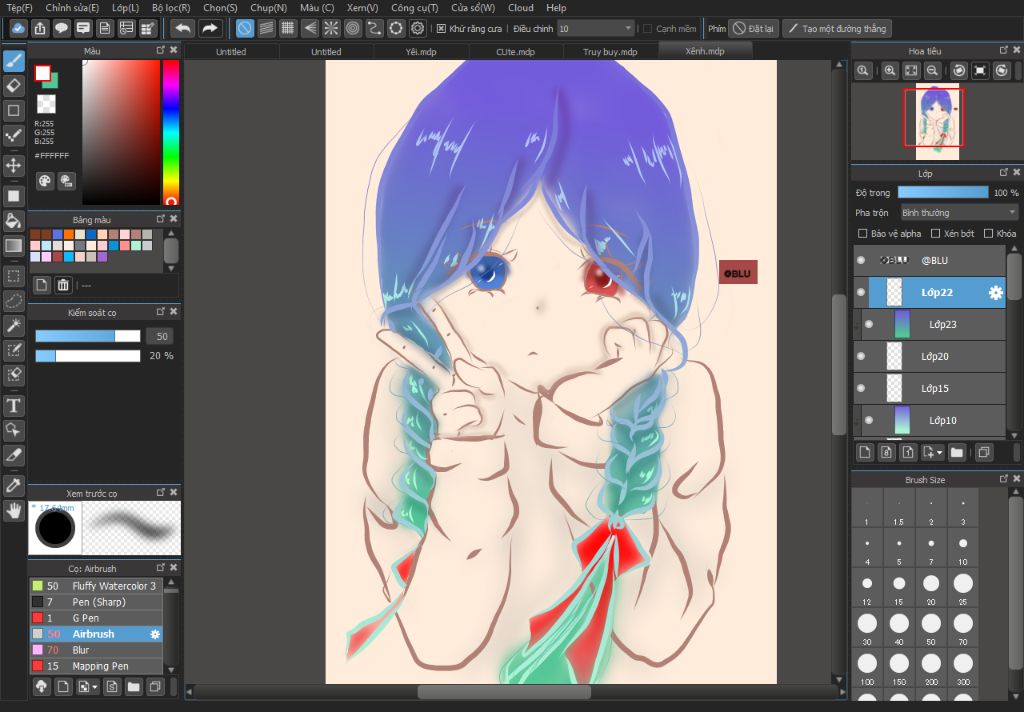Open the Lớp(L) menu

tap(125, 8)
